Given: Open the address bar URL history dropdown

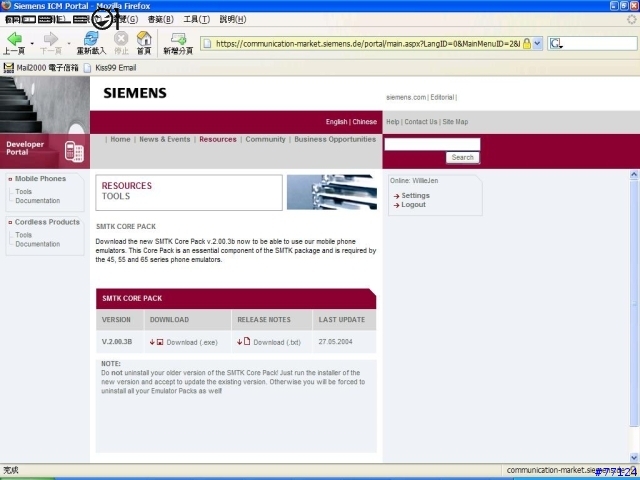Looking at the screenshot, I should [x=538, y=43].
